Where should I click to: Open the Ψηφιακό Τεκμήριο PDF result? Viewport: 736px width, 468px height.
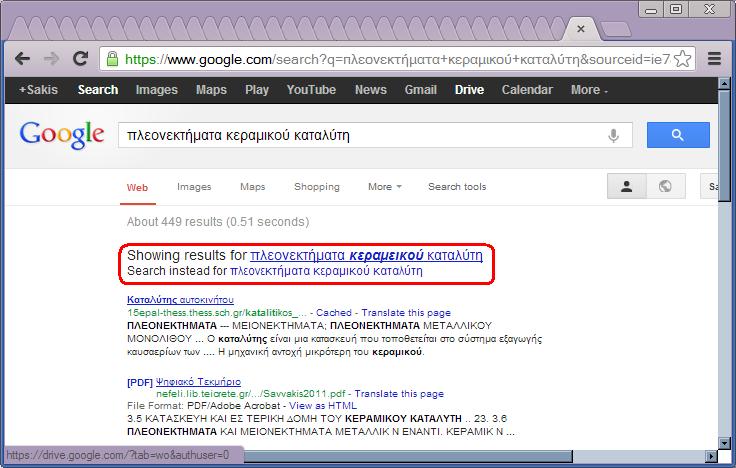coord(198,382)
